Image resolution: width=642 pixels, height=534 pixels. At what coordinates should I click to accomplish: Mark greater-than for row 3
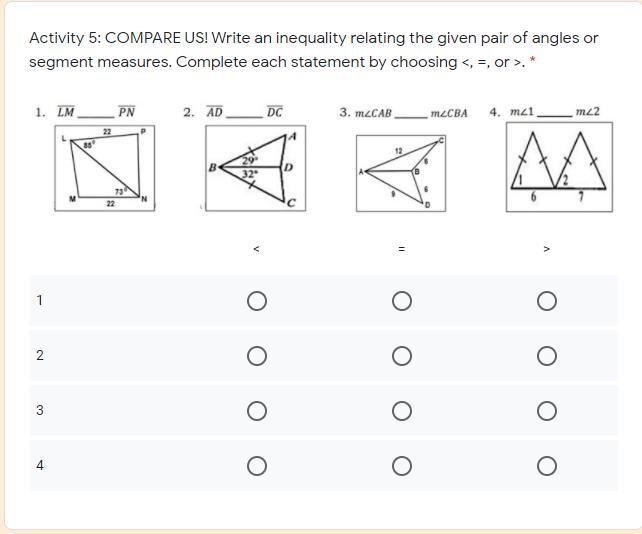[547, 411]
